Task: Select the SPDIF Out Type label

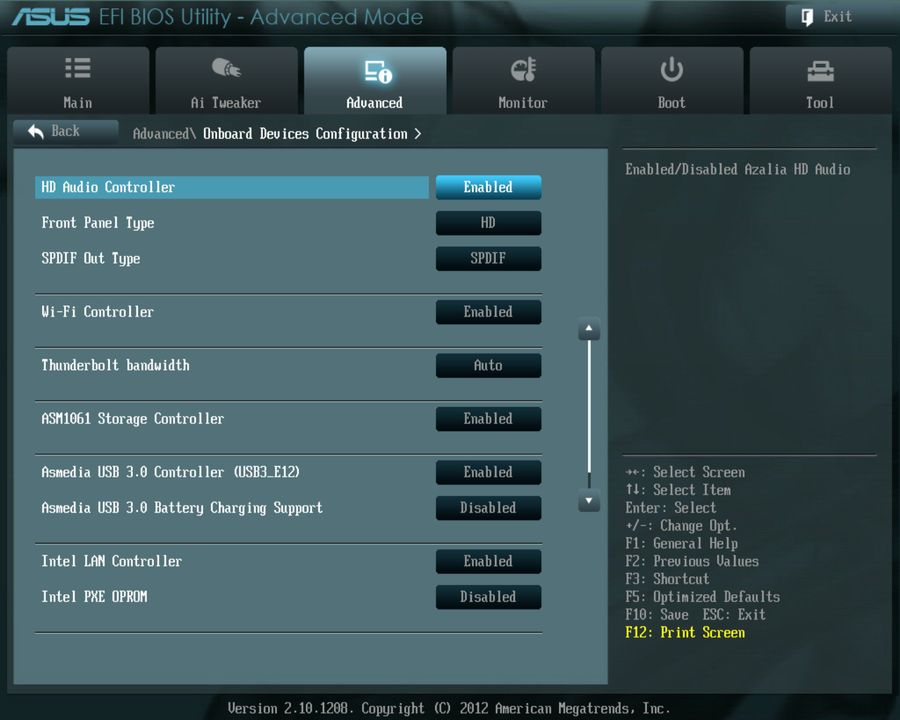Action: tap(91, 259)
